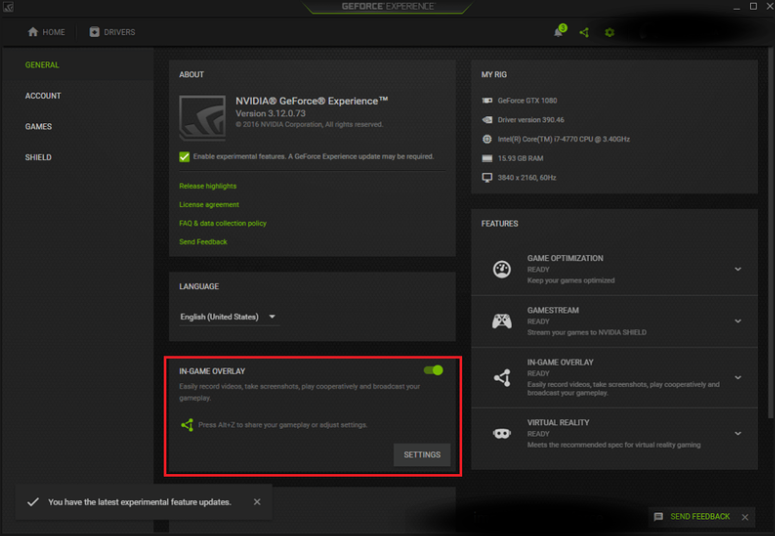This screenshot has width=775, height=536.
Task: Click the Gamestream controller icon
Action: tap(502, 321)
